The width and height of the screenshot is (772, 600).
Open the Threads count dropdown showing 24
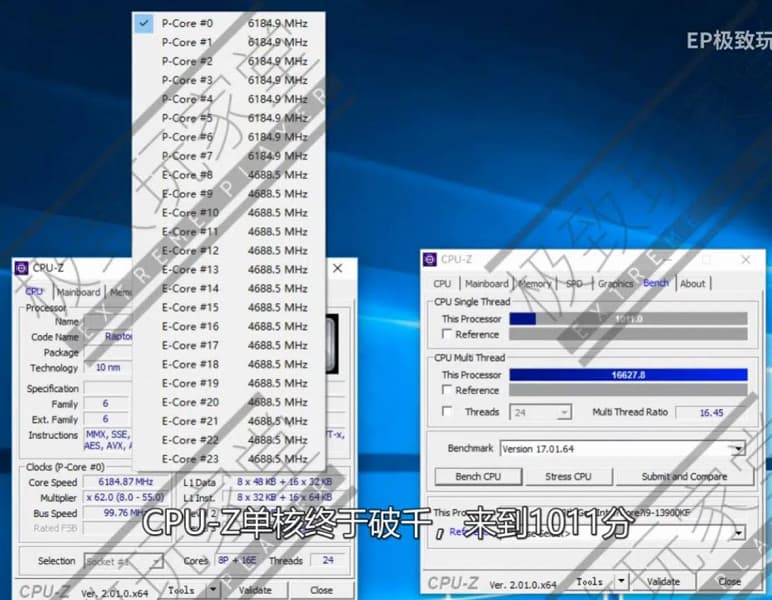[541, 412]
